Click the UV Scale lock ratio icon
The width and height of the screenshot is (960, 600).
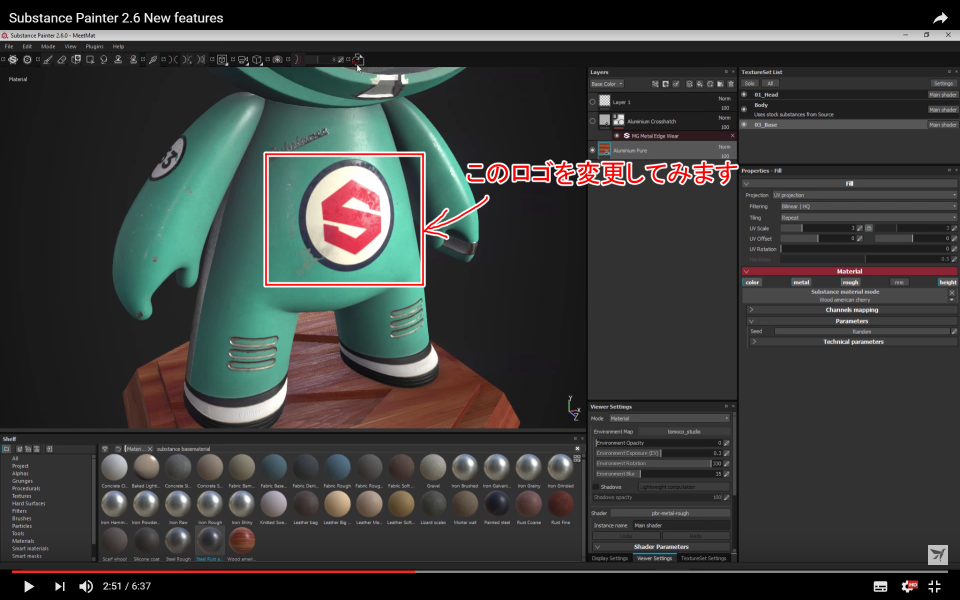pos(868,228)
